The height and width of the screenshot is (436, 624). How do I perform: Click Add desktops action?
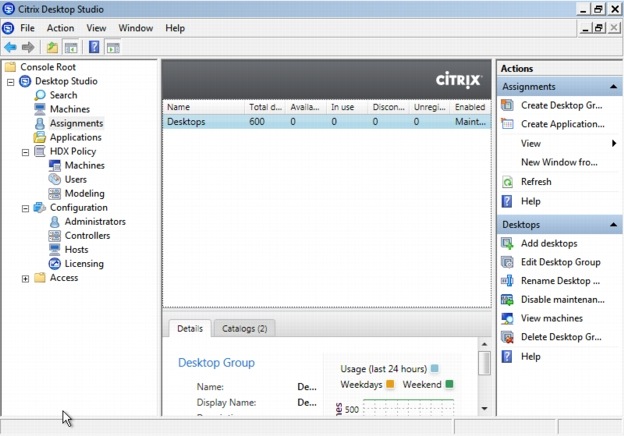click(x=549, y=243)
